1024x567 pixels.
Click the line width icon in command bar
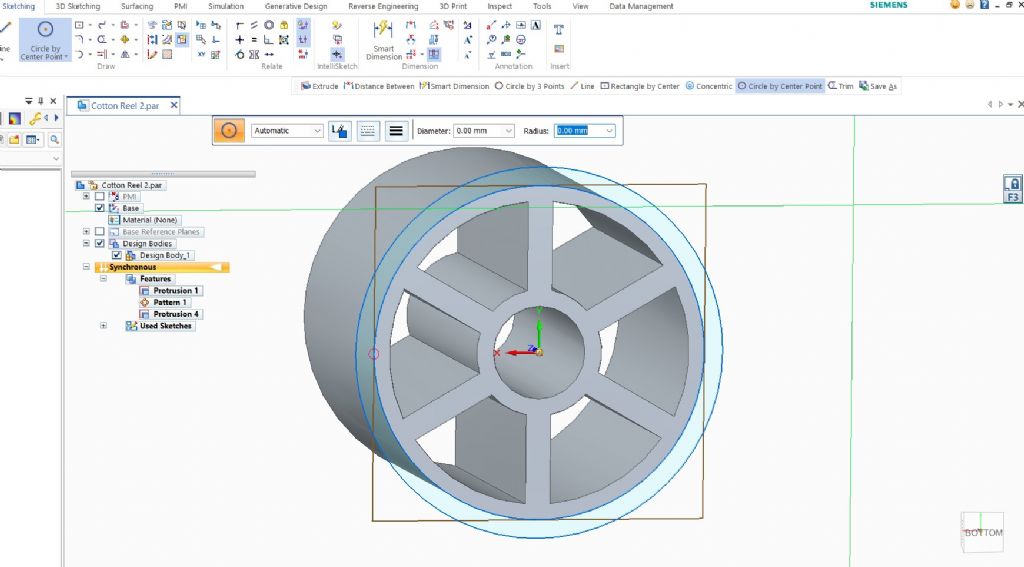point(396,131)
